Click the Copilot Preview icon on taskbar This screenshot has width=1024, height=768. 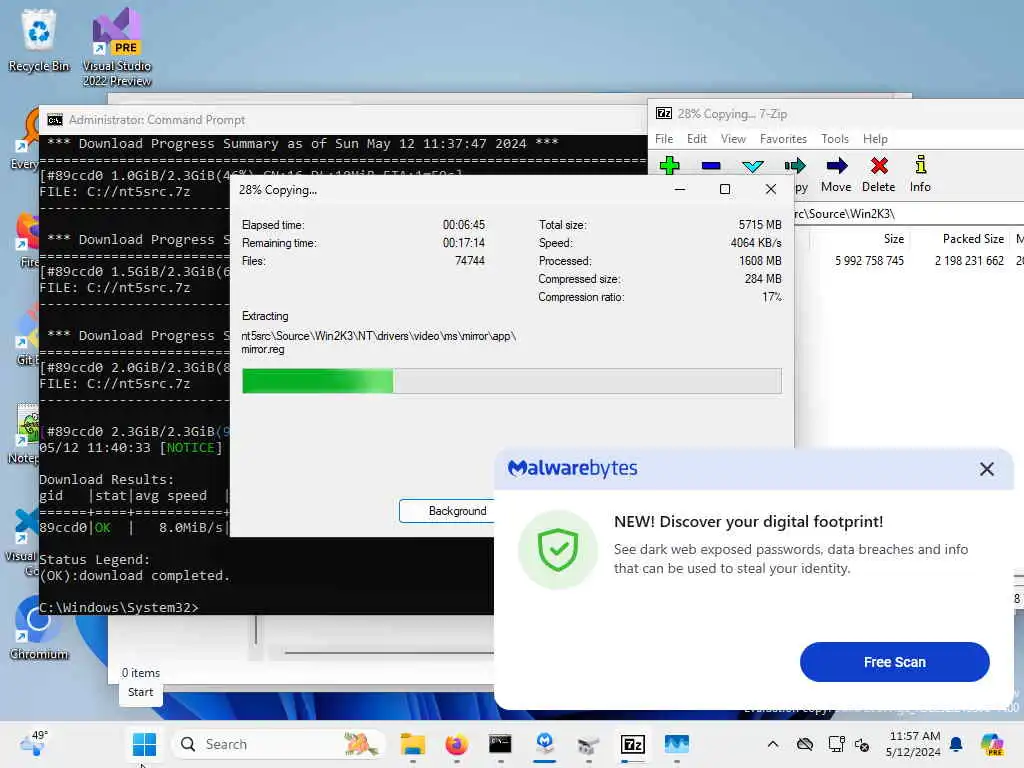pos(992,744)
